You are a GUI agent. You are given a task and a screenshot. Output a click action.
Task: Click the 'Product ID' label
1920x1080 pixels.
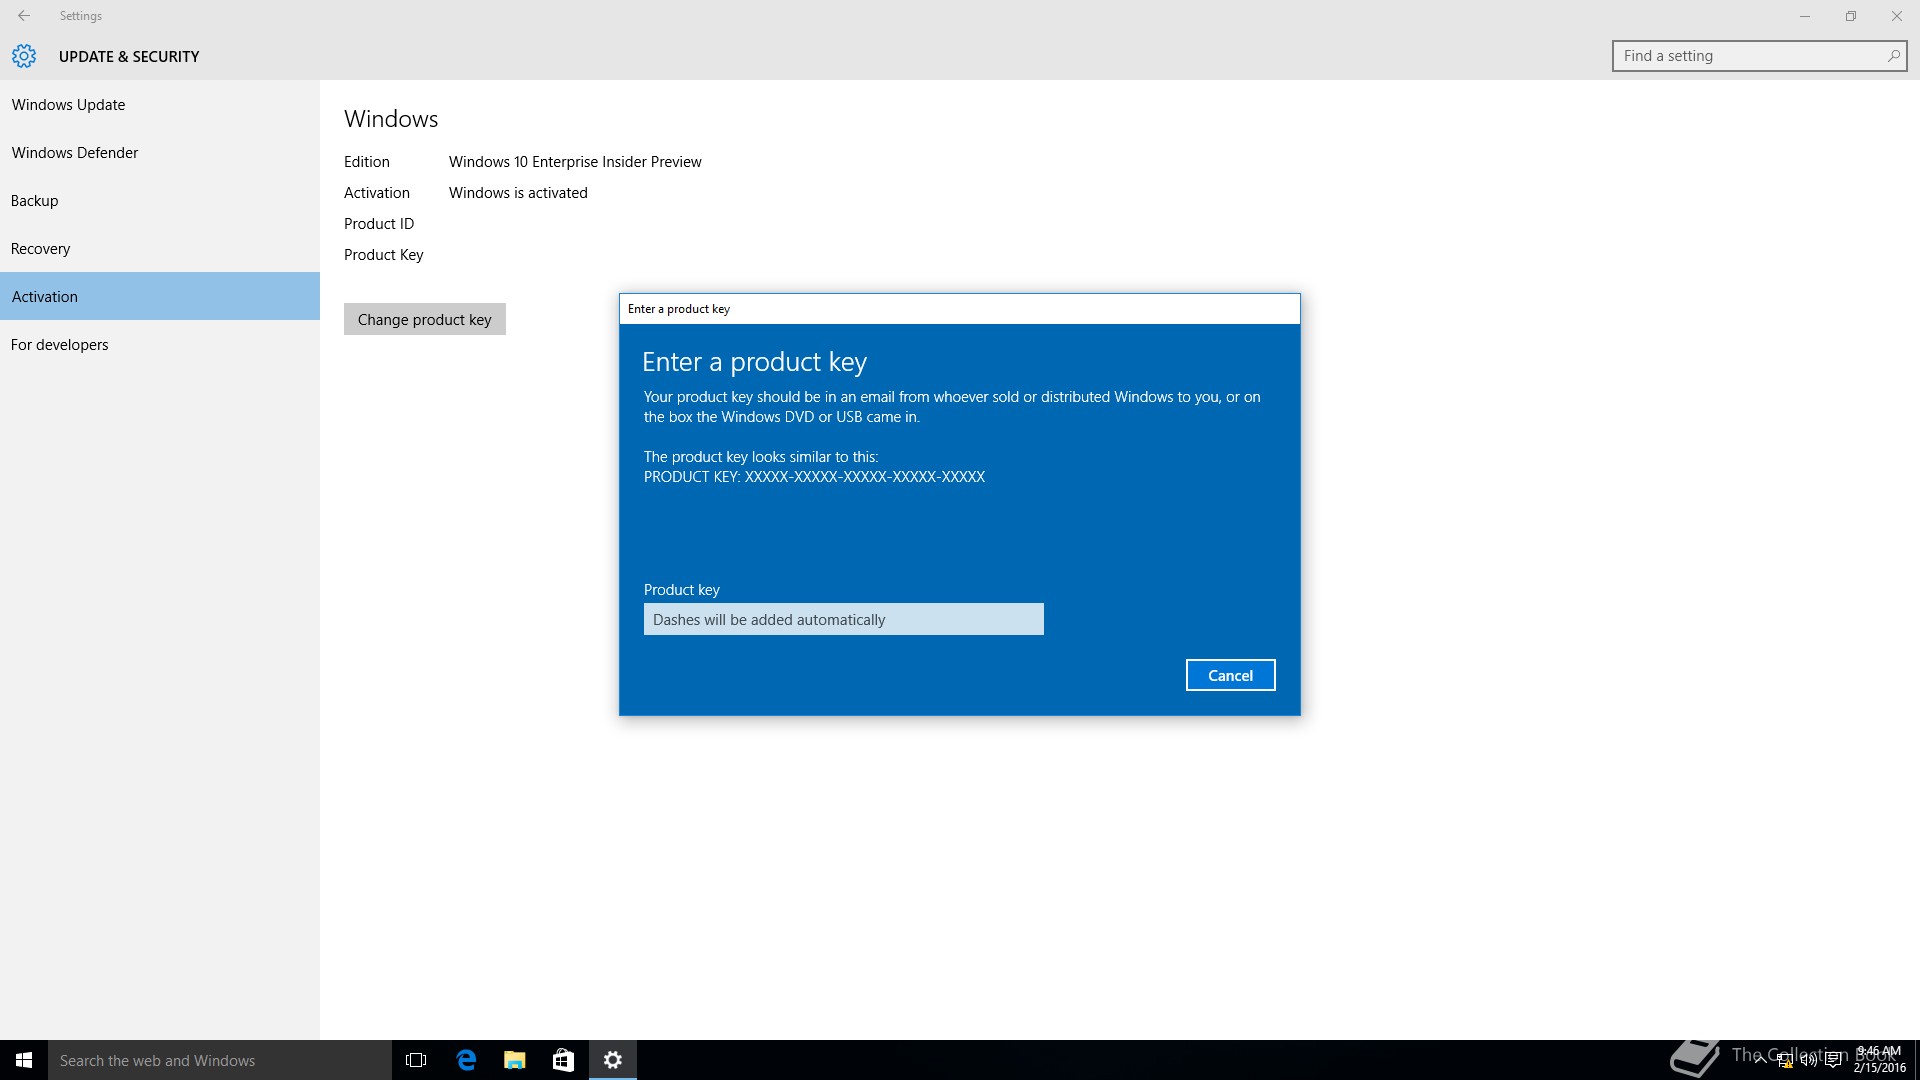379,224
